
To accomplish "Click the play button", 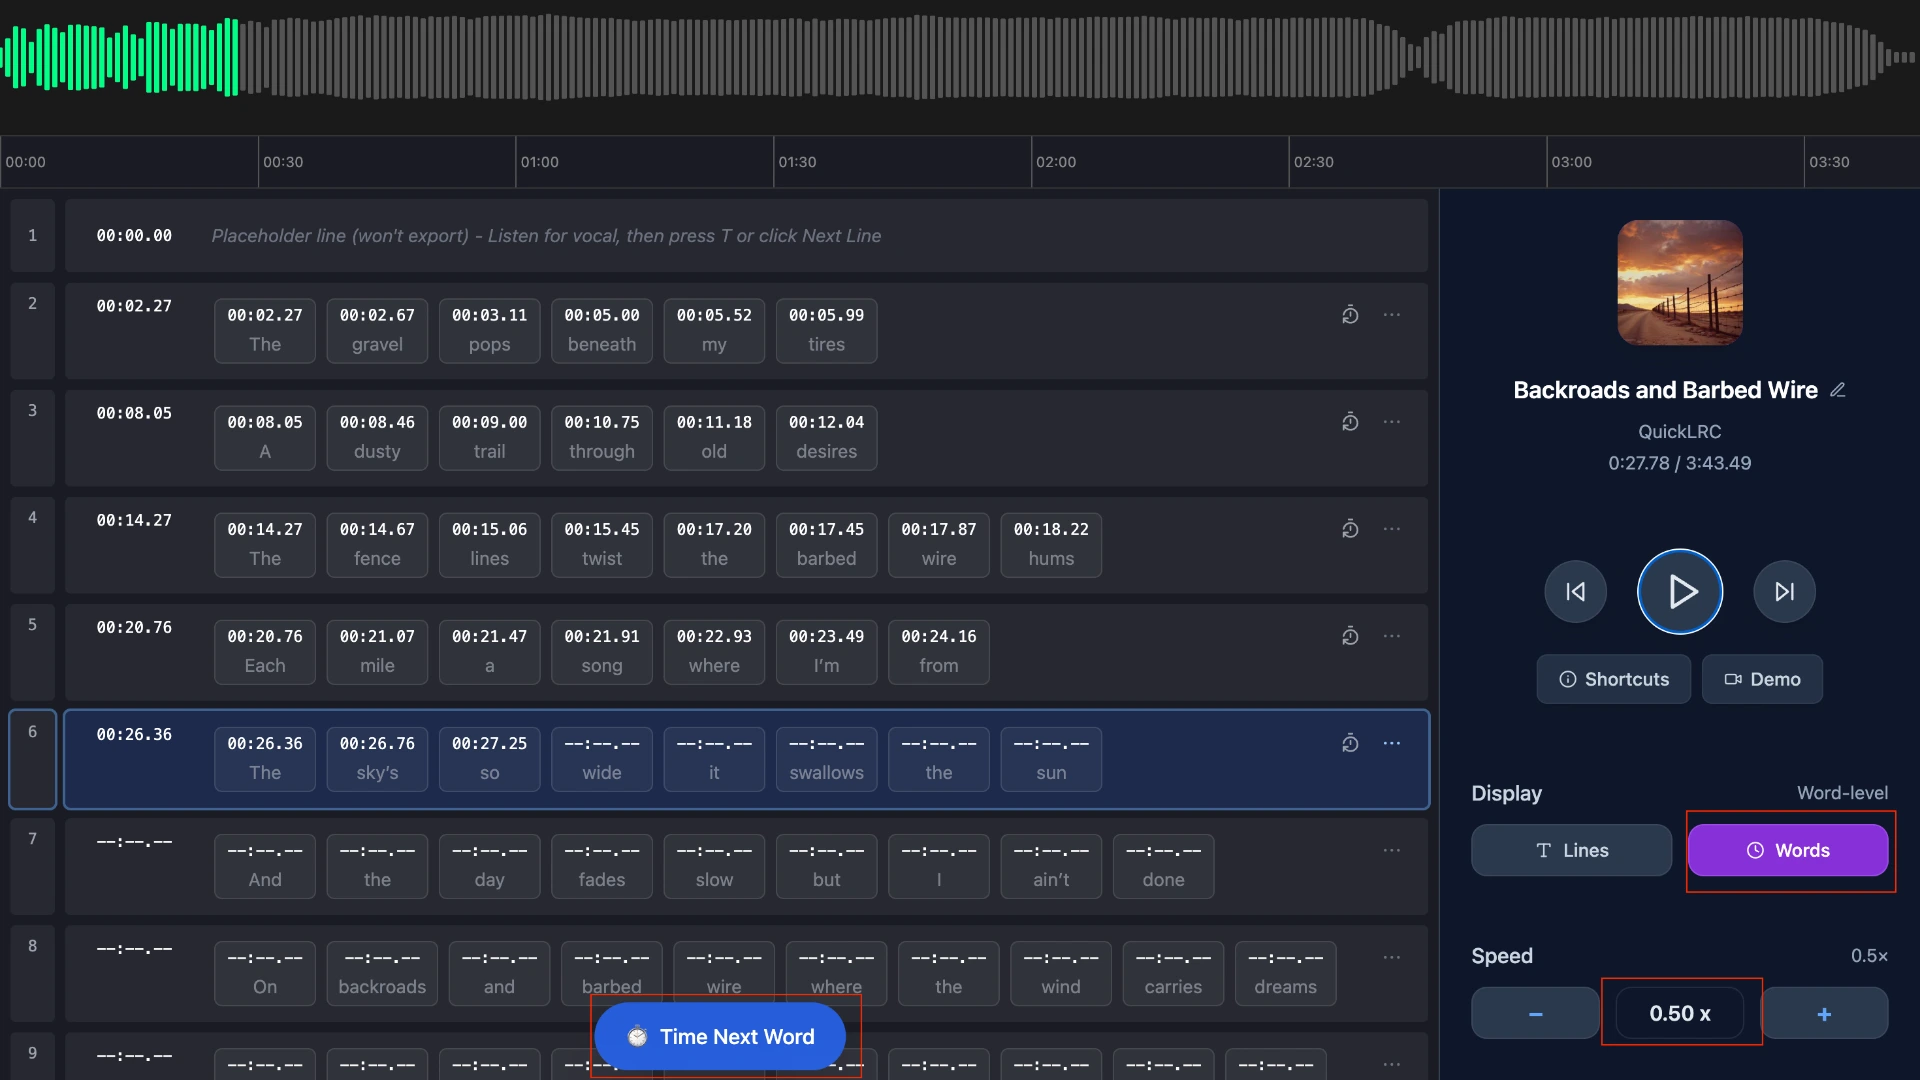I will click(x=1680, y=592).
